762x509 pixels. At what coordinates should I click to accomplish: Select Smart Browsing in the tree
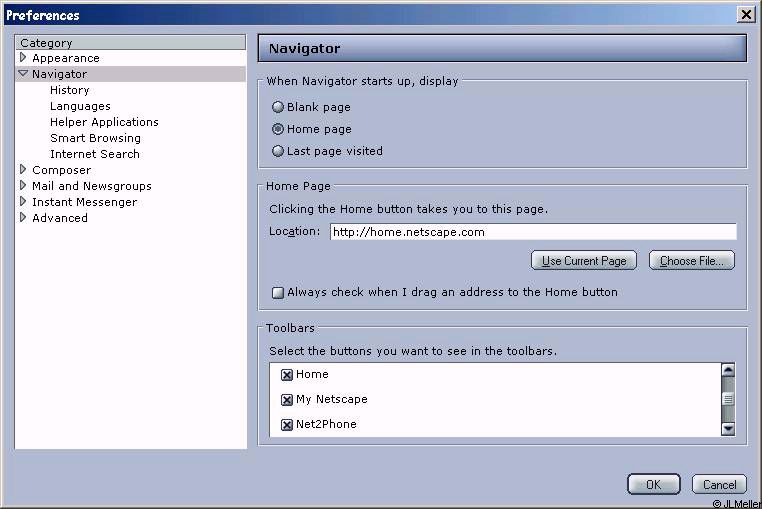coord(95,138)
